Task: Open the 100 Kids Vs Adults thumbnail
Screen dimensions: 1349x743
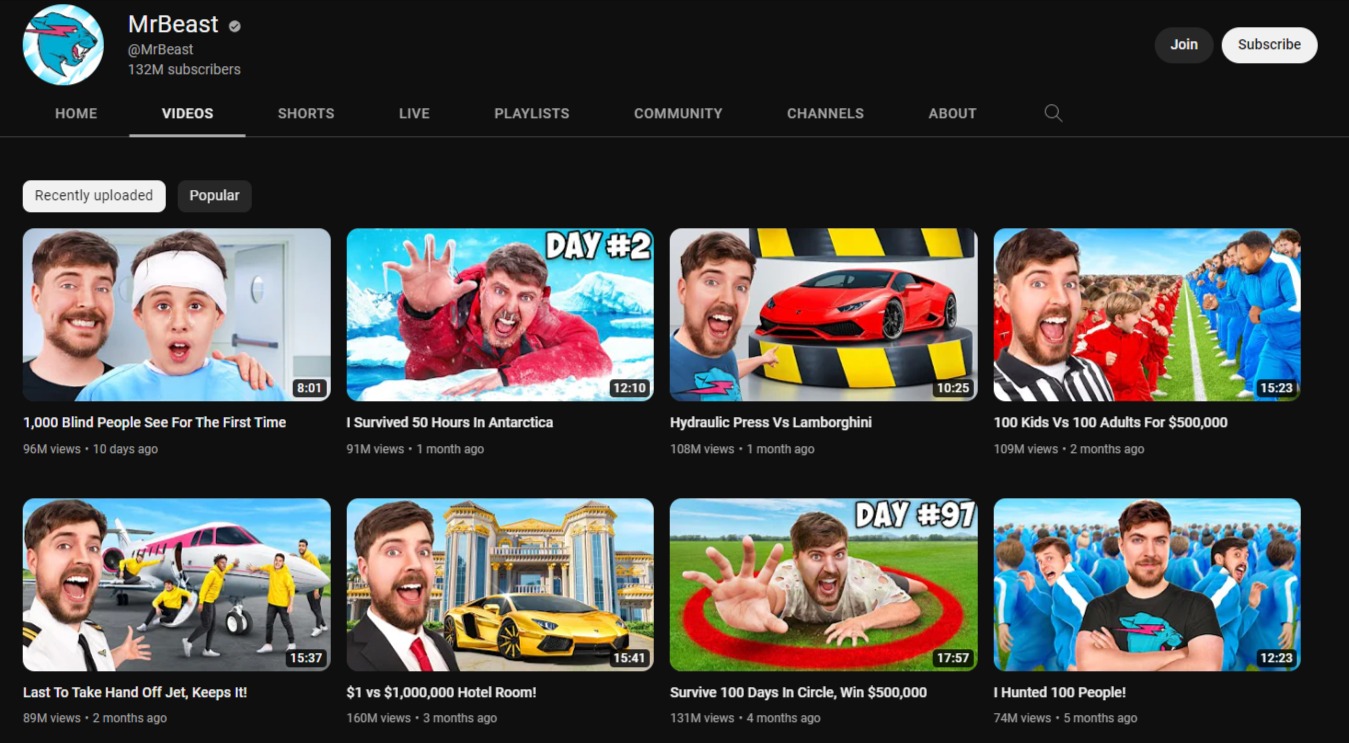Action: pyautogui.click(x=1147, y=315)
